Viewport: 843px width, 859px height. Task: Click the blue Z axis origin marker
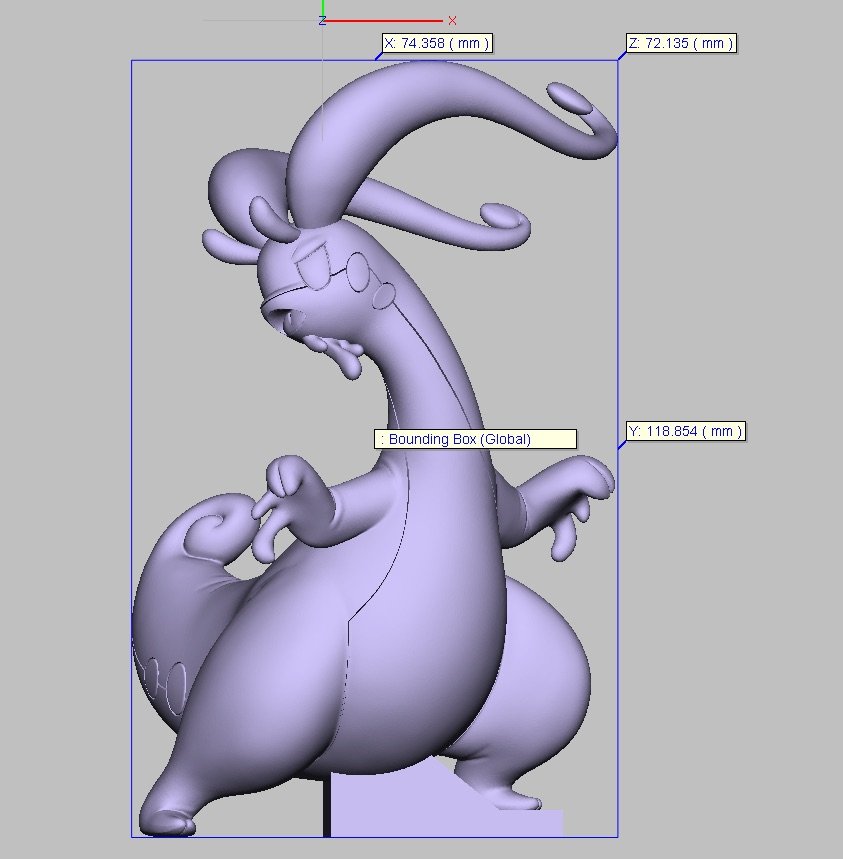coord(322,20)
